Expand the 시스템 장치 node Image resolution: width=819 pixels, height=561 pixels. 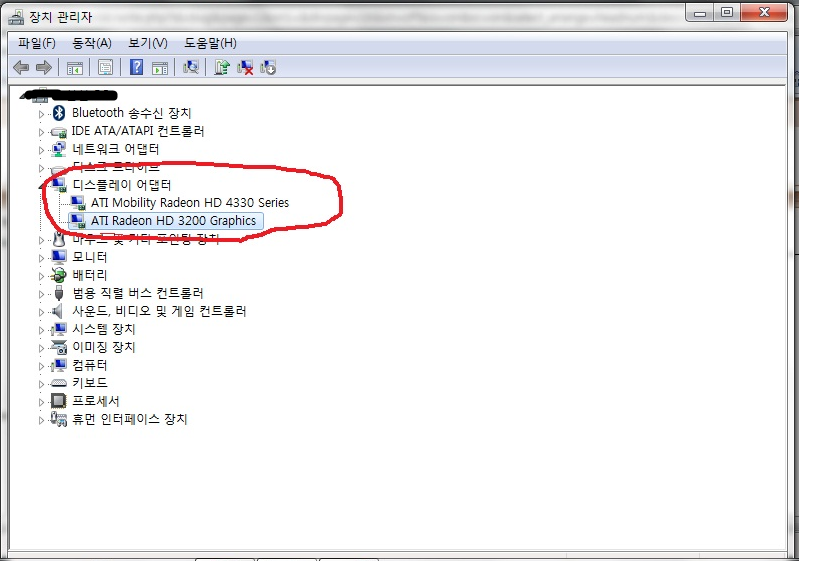pos(41,330)
